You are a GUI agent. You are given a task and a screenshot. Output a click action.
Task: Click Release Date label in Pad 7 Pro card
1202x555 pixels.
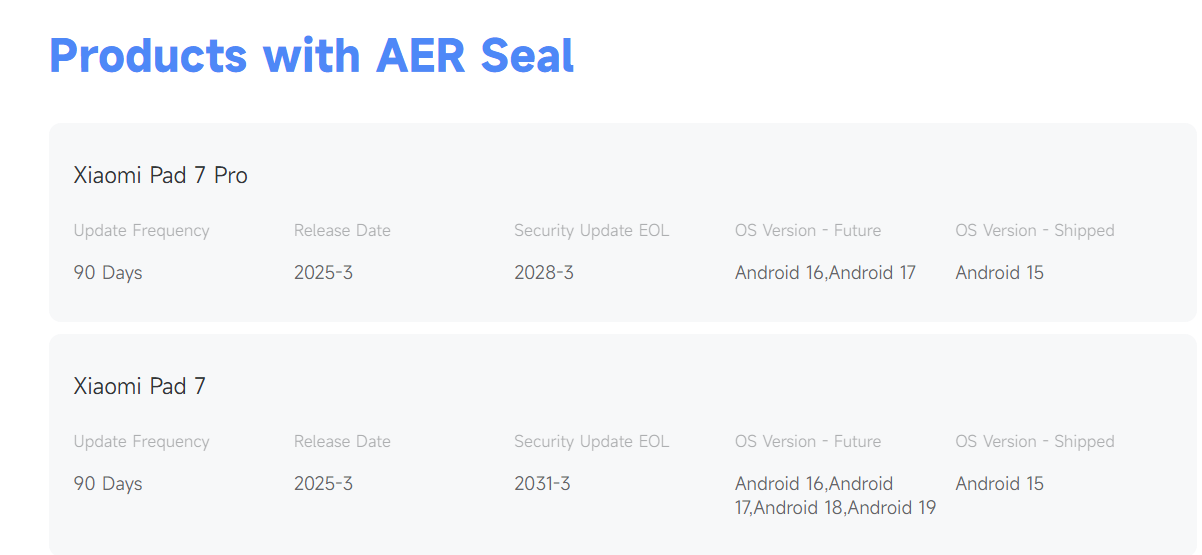click(342, 230)
